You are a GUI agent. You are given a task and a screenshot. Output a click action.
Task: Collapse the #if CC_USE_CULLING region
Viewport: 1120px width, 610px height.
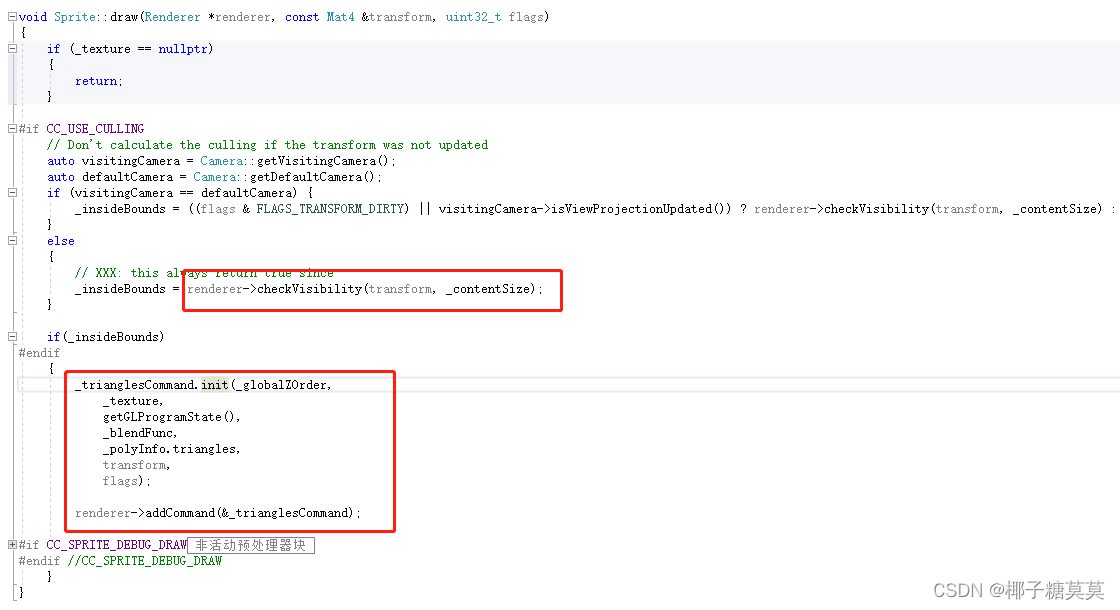tap(12, 129)
